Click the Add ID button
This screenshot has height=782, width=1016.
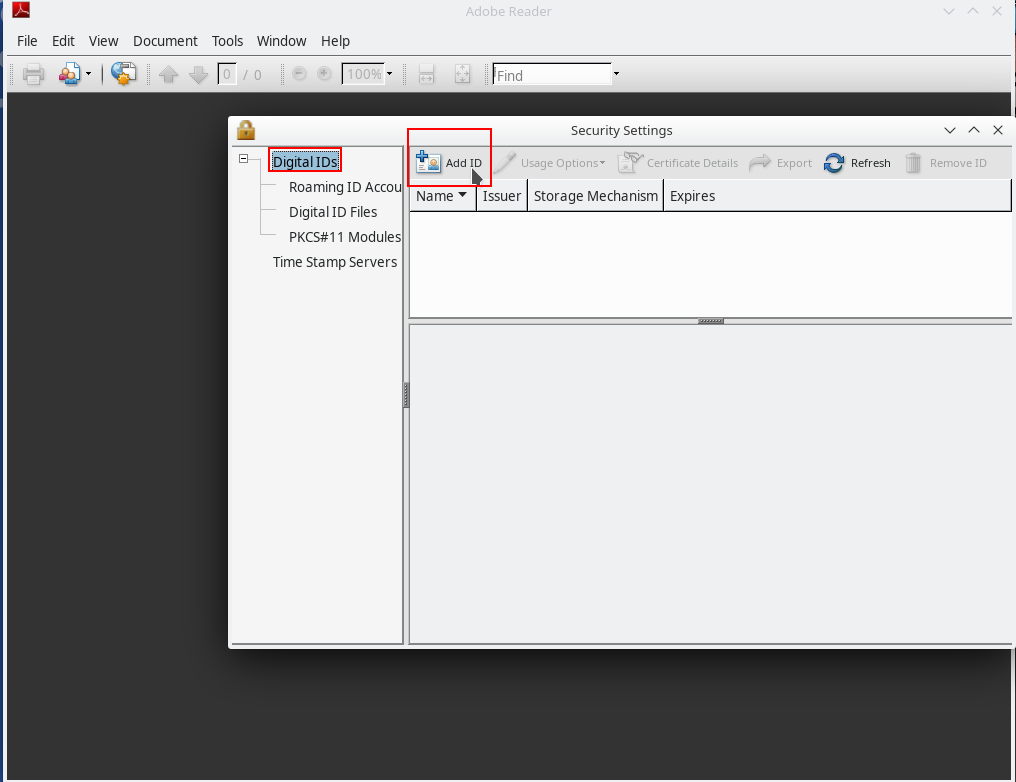coord(449,163)
